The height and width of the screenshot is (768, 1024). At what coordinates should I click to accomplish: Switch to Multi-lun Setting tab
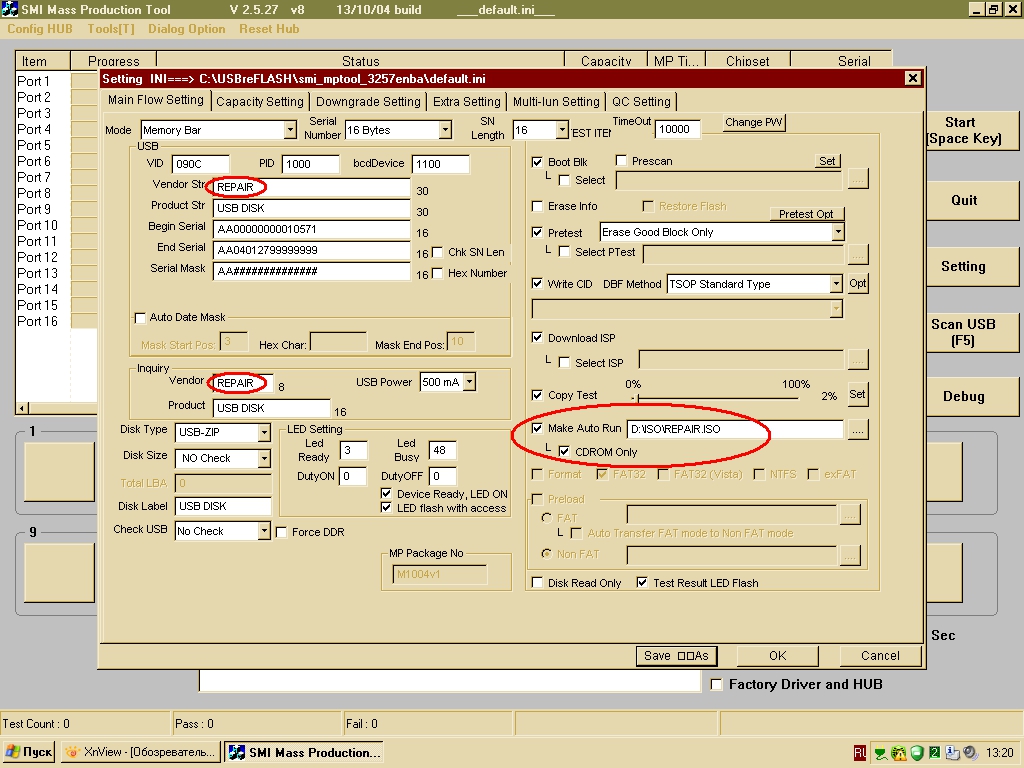(x=556, y=102)
